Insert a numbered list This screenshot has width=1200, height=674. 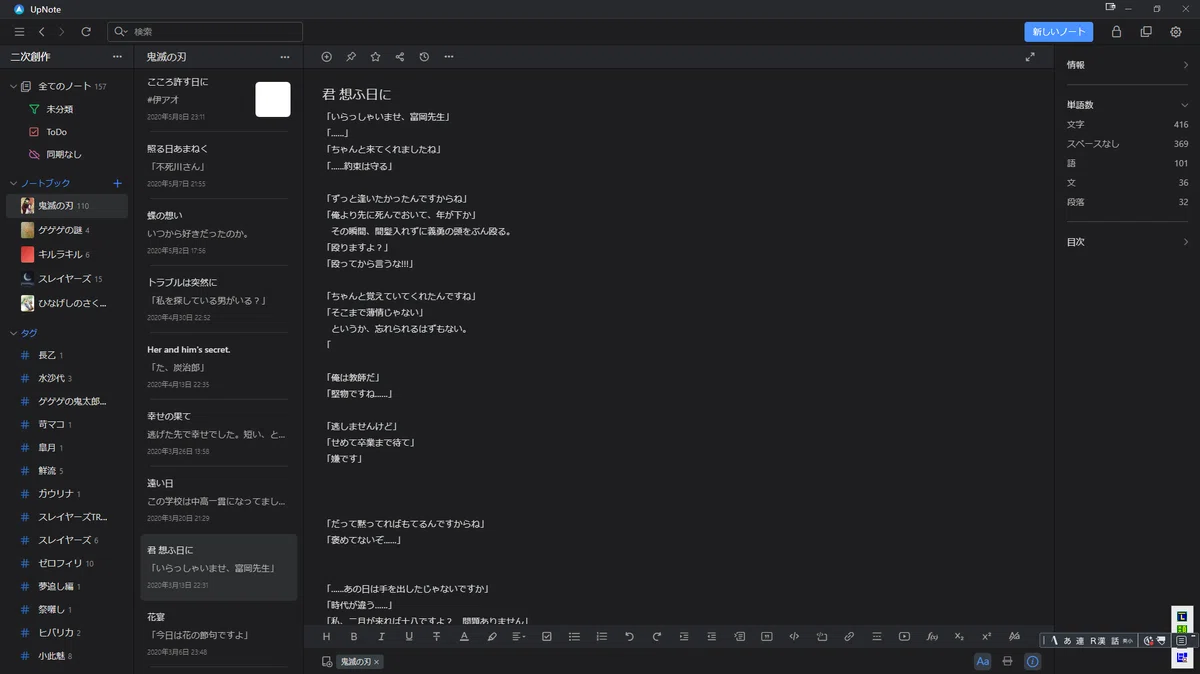pyautogui.click(x=602, y=636)
